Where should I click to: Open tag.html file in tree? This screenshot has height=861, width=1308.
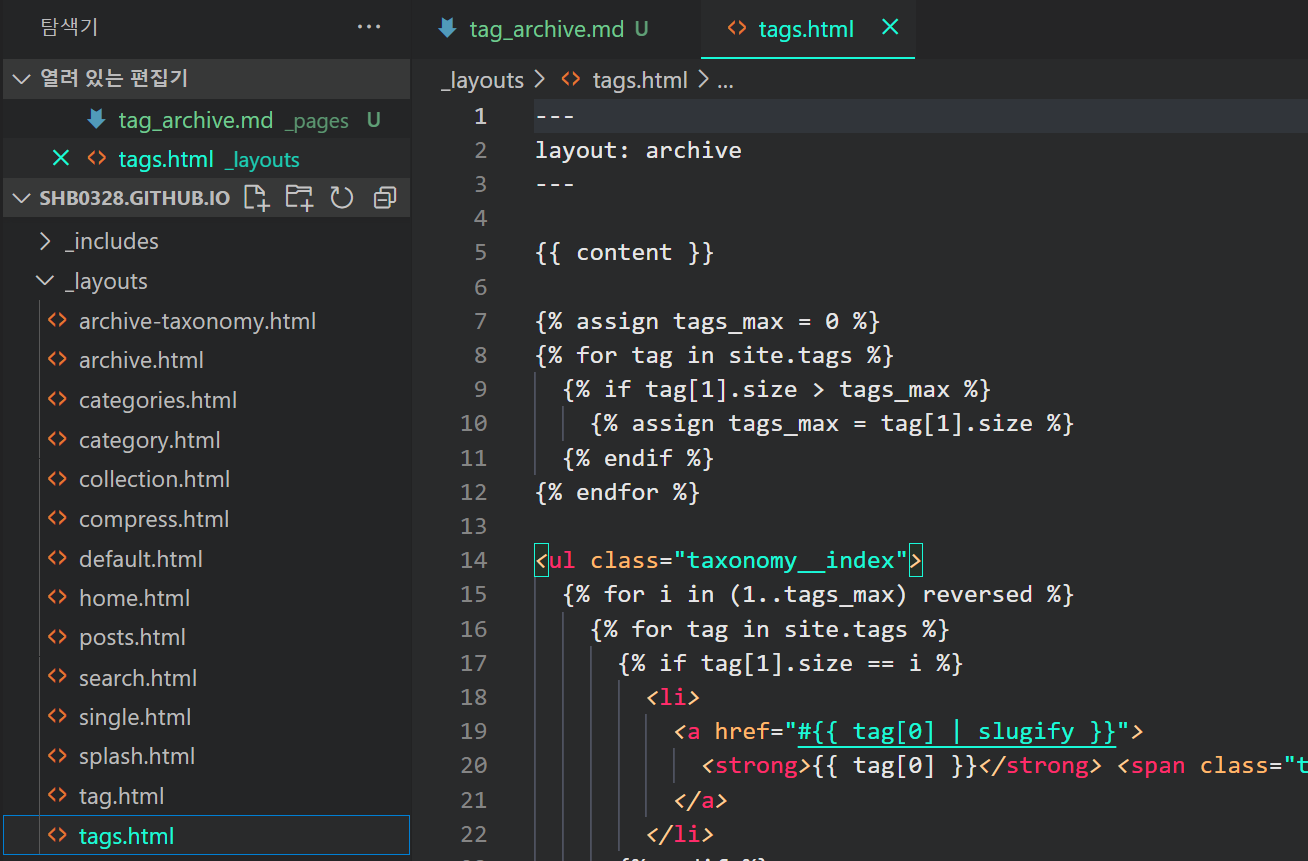tap(121, 796)
